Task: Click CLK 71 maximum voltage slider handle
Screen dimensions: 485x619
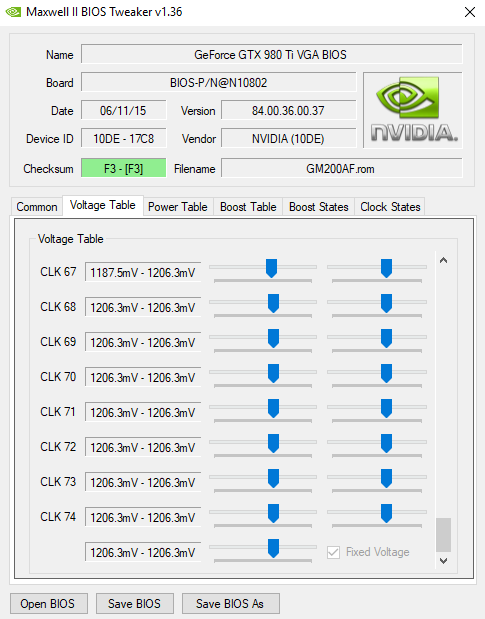Action: coord(386,408)
